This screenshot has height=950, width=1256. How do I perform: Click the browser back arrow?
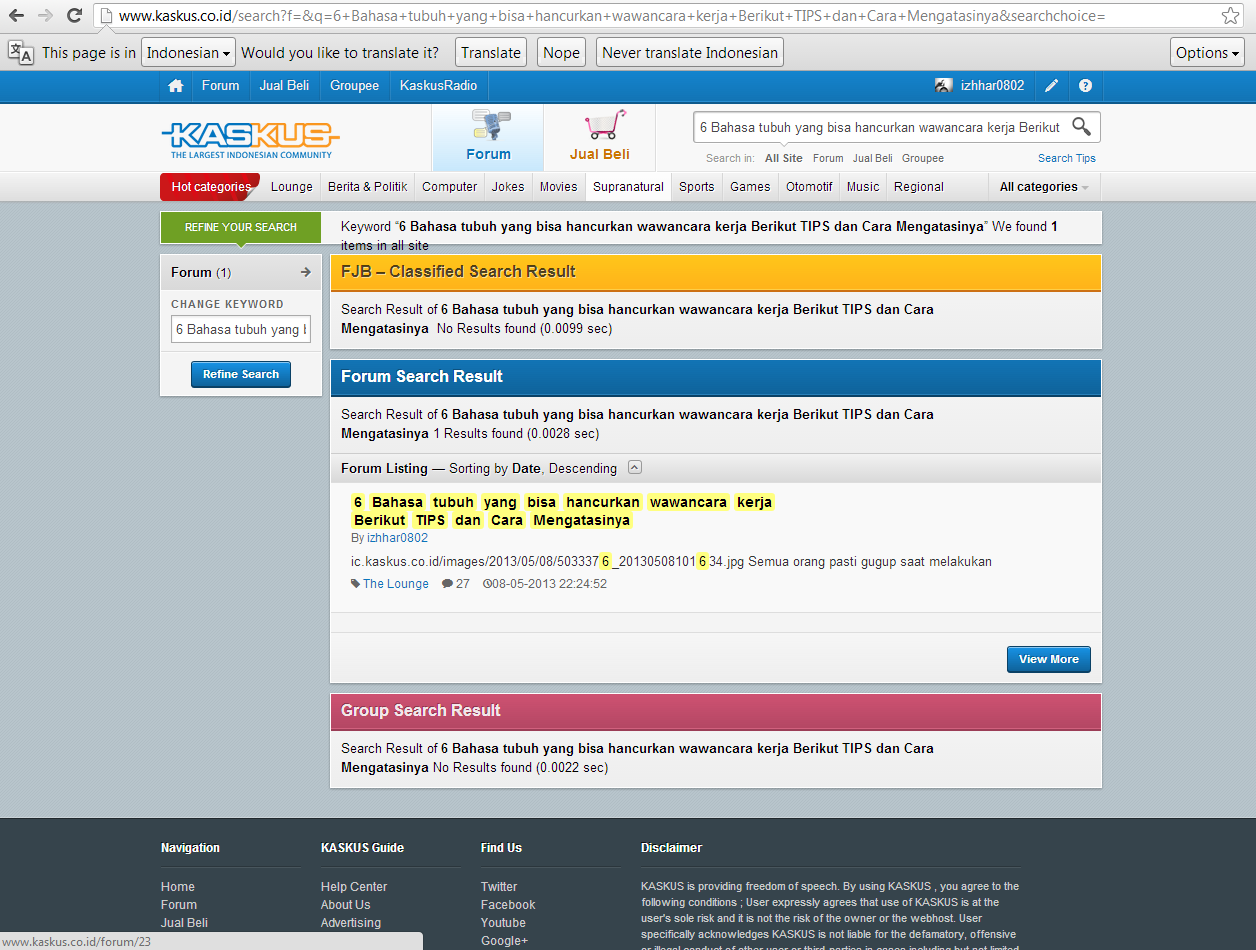click(16, 16)
